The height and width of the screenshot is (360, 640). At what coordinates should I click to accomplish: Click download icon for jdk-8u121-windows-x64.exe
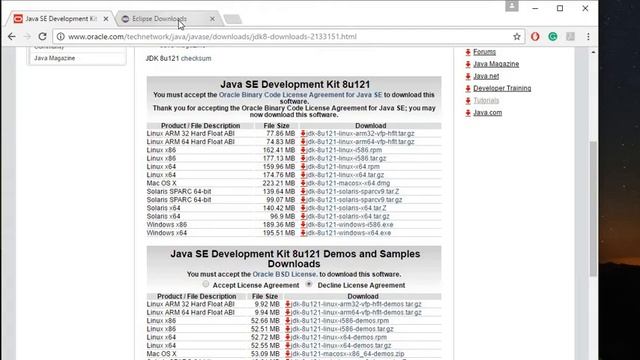pos(303,233)
